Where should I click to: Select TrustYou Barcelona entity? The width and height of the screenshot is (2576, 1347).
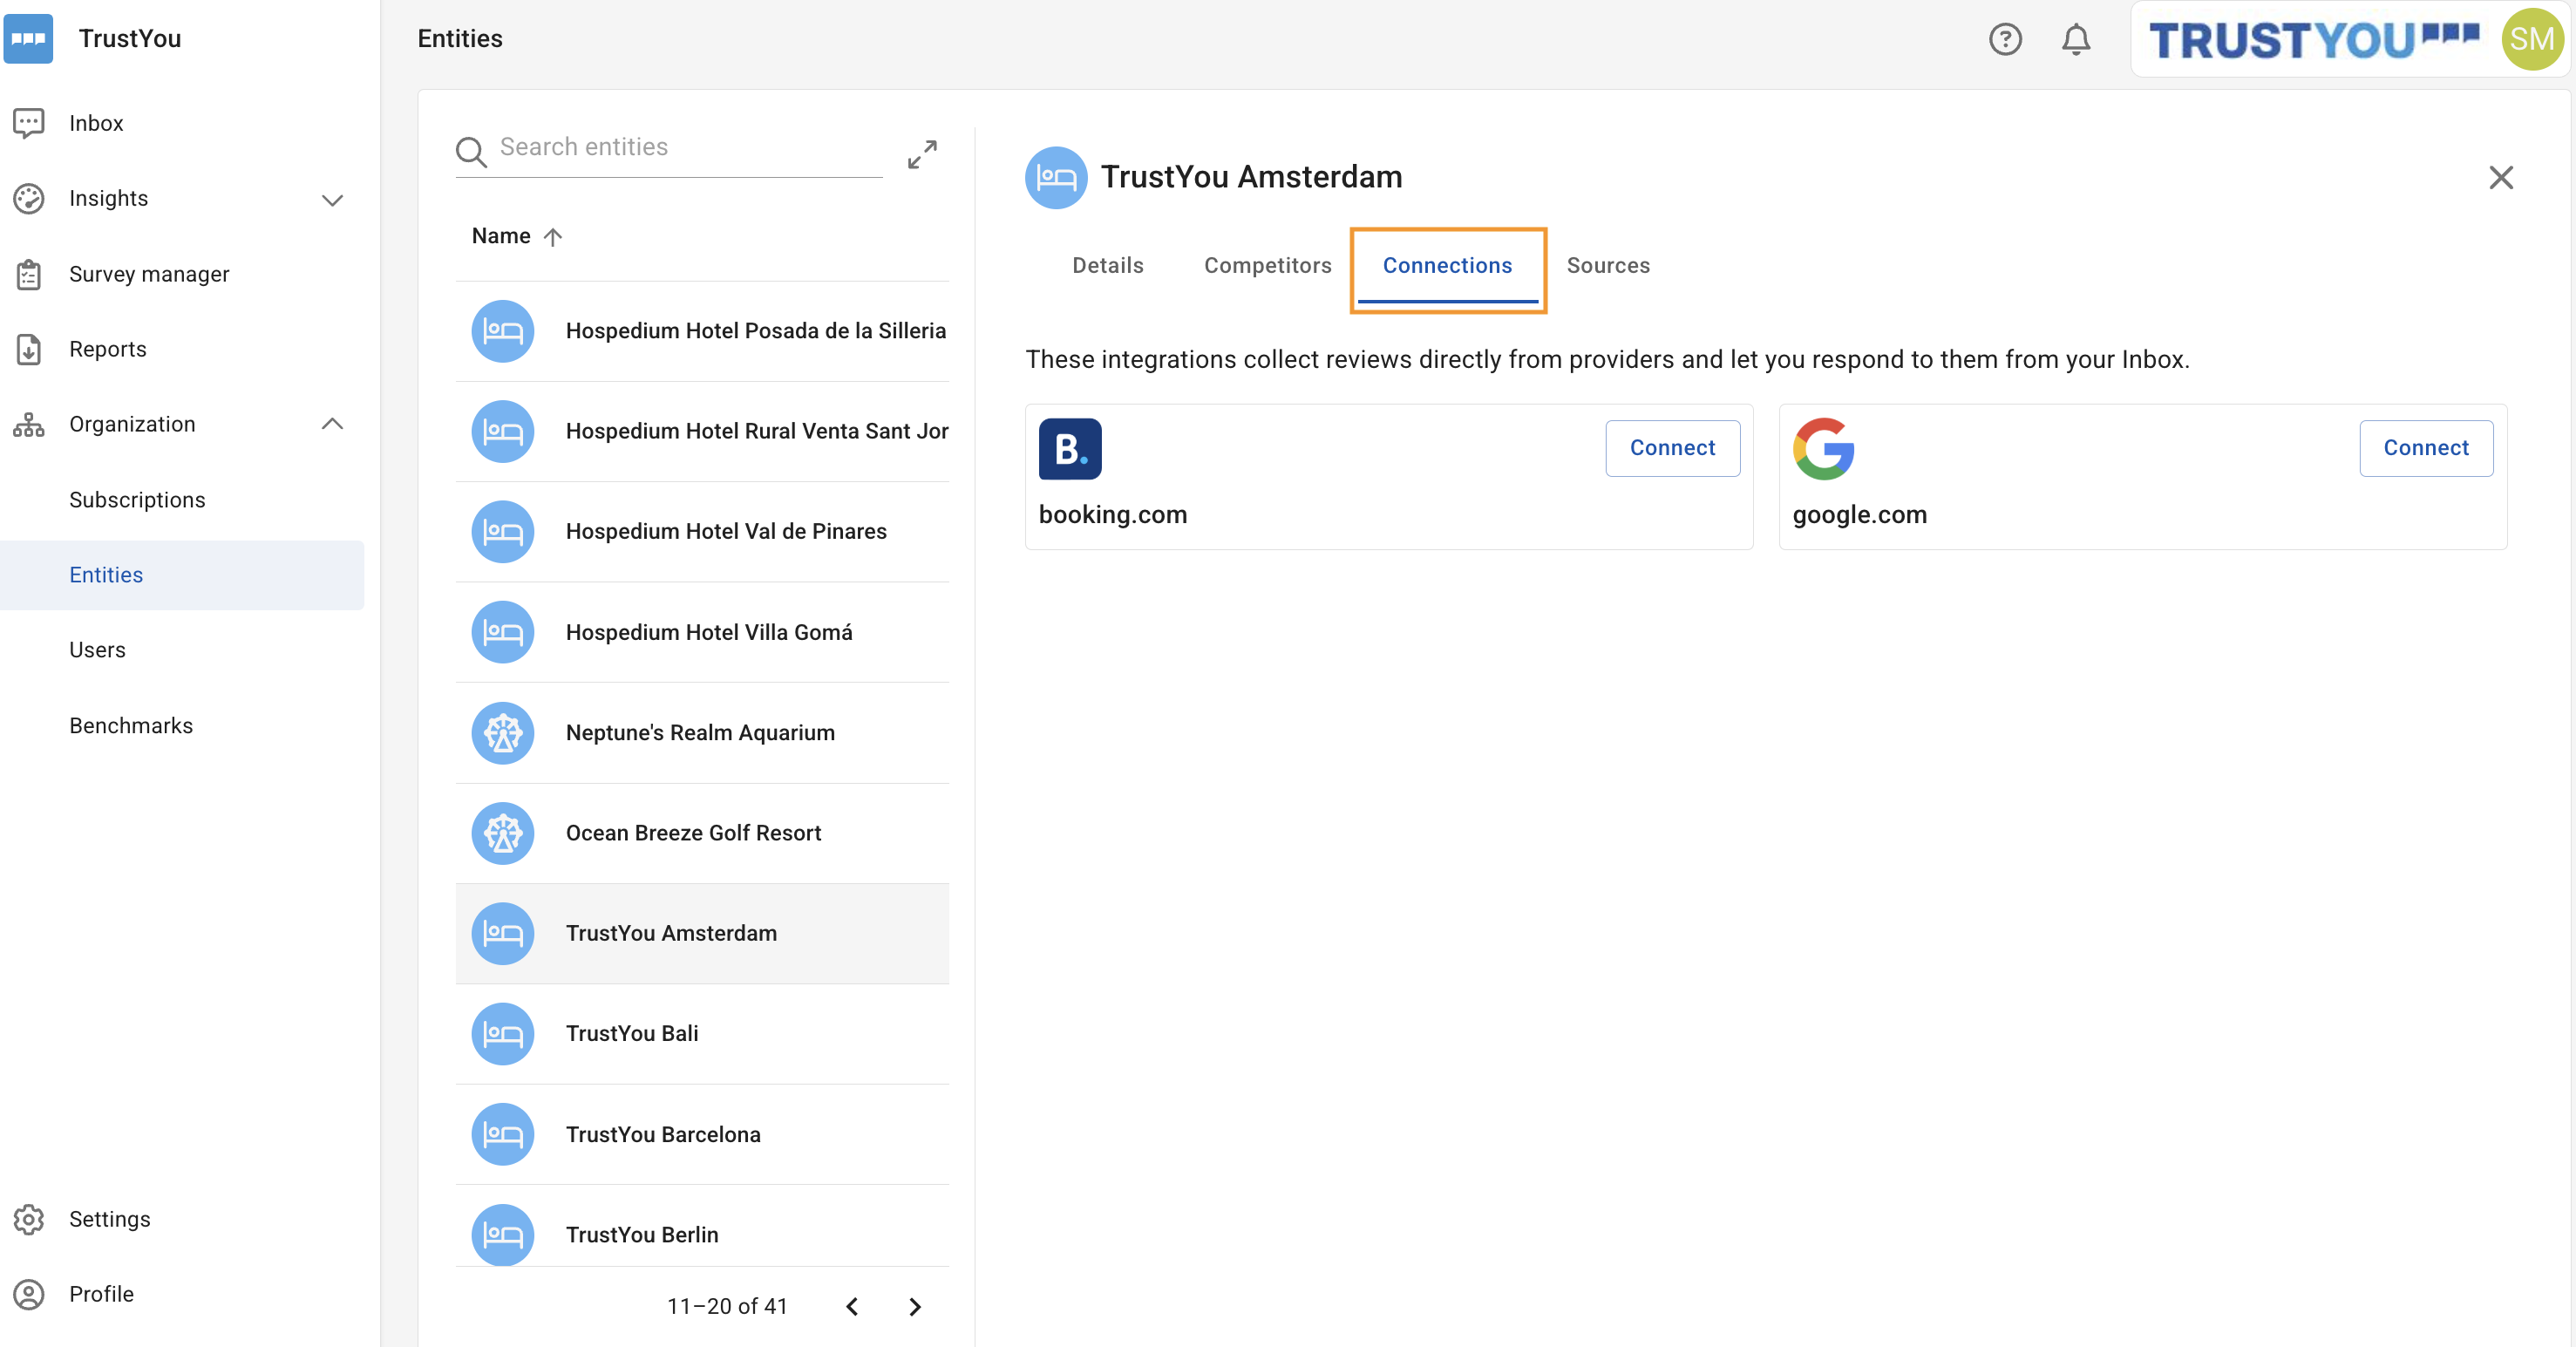pos(702,1135)
